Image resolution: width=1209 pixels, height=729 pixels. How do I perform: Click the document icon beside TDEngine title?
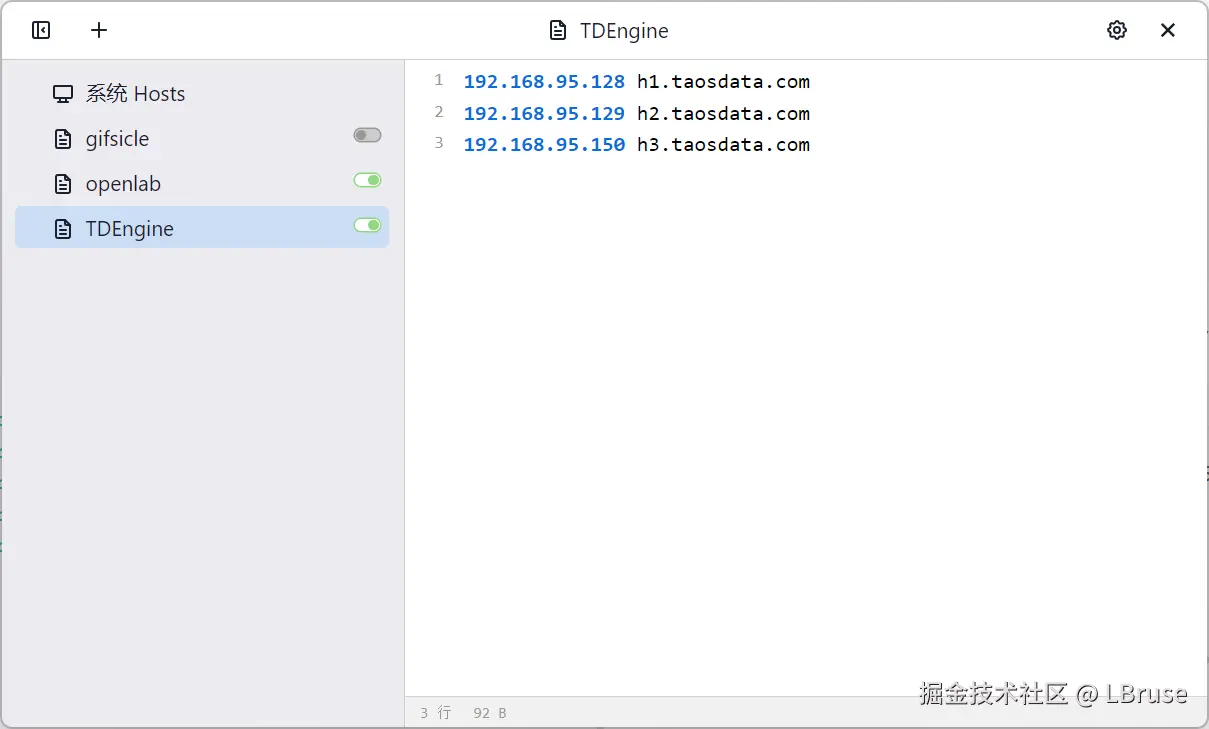(x=558, y=31)
